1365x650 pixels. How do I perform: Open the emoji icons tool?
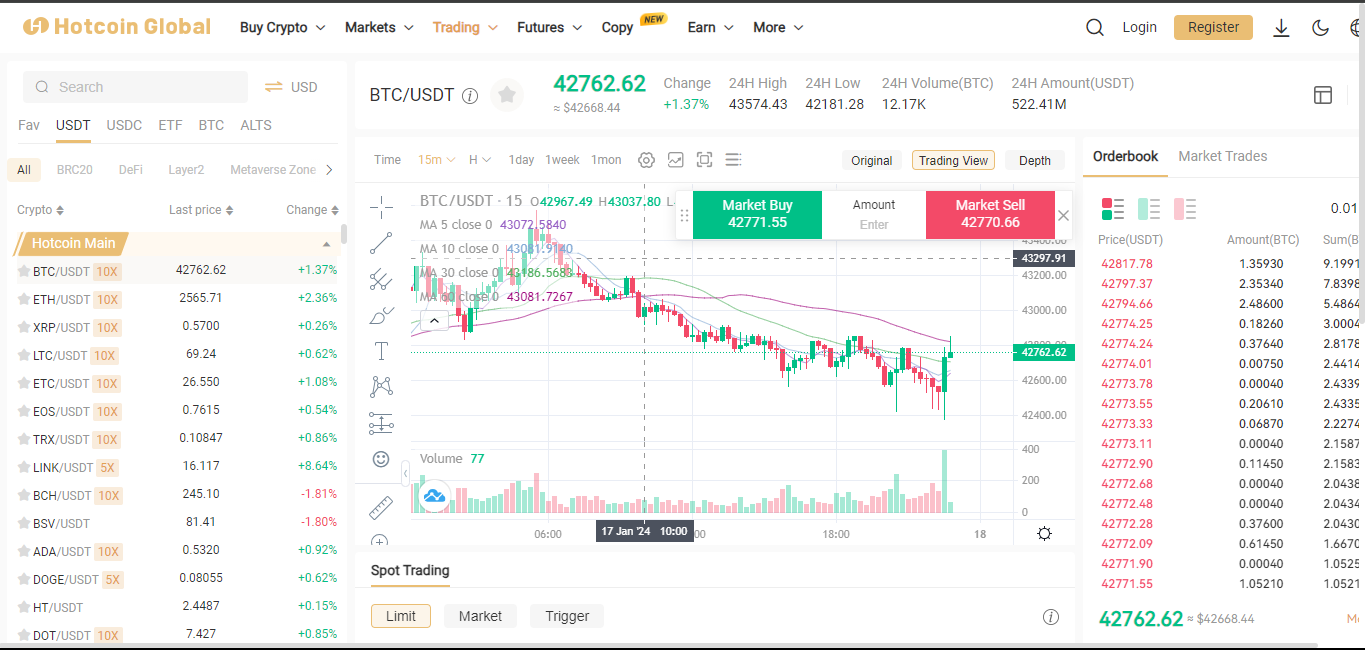pos(381,459)
